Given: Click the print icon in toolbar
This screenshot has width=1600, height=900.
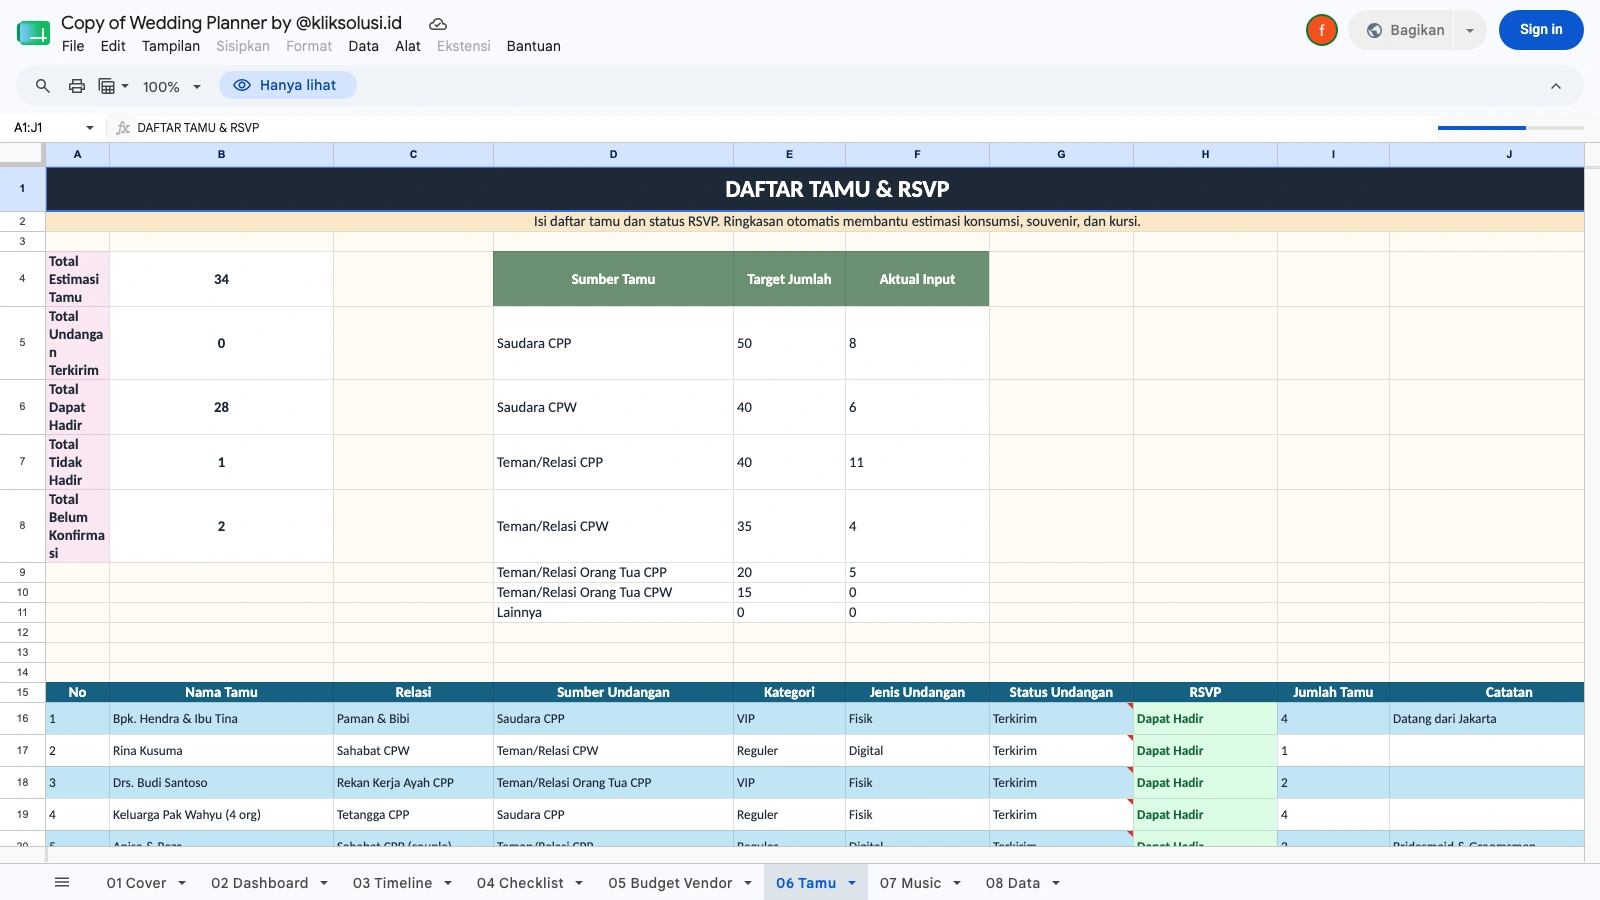Looking at the screenshot, I should pos(77,86).
